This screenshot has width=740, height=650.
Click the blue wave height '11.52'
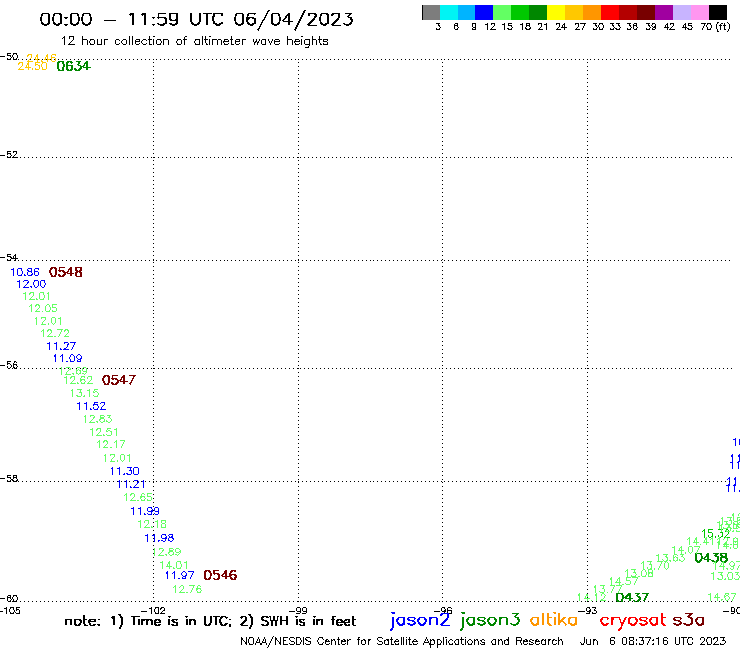pos(91,406)
